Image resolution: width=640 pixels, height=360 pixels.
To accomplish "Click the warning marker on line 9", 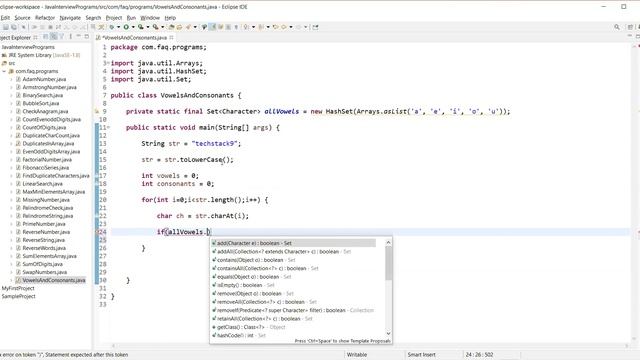I will tap(97, 111).
